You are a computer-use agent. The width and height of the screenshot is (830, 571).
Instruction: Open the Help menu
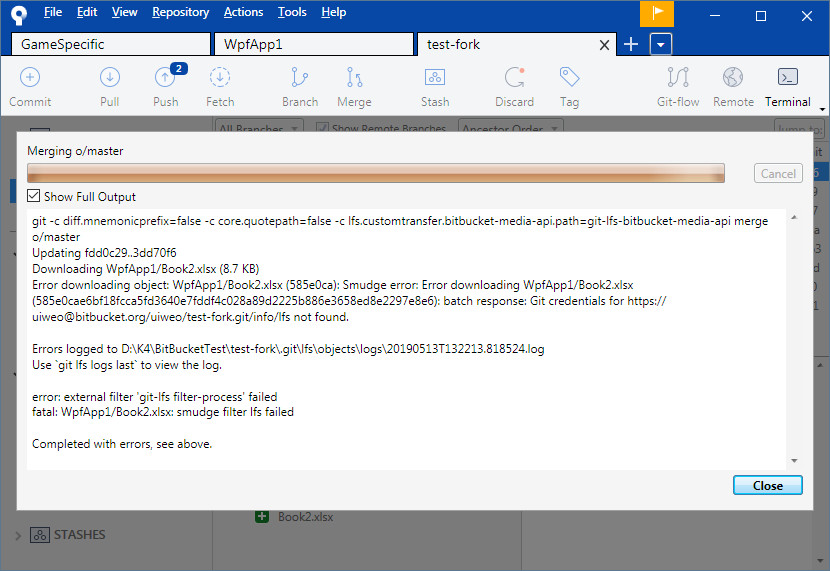click(x=333, y=12)
